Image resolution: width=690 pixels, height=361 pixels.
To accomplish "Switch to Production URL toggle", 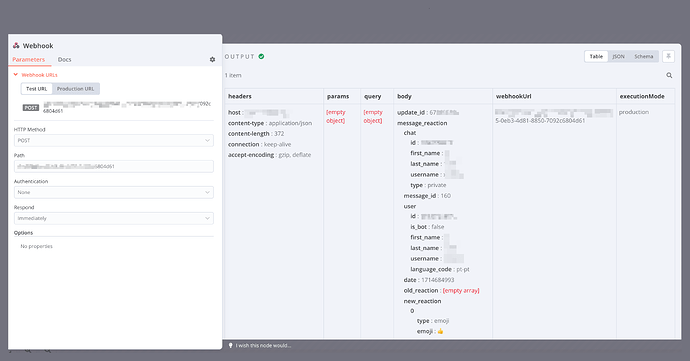I will click(76, 89).
